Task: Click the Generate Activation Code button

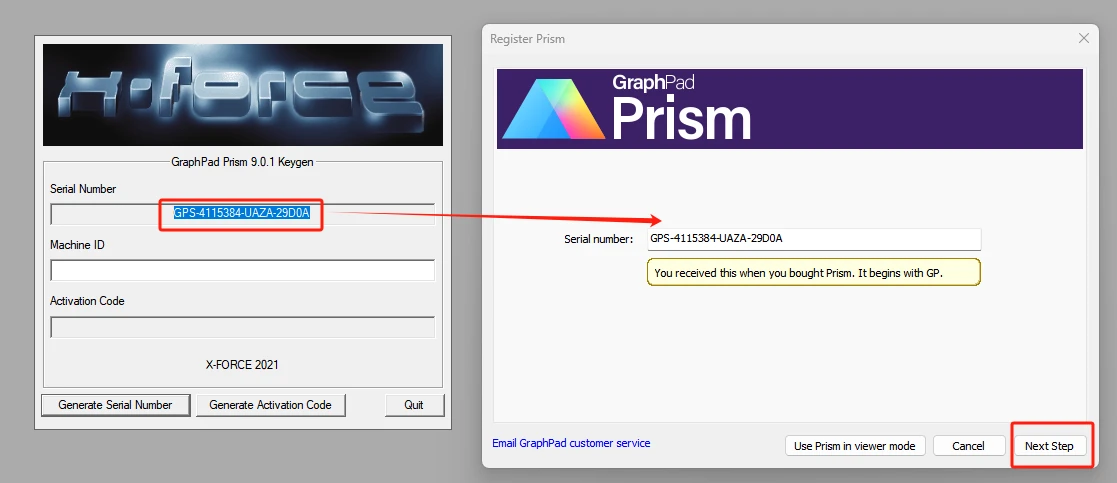Action: (270, 405)
